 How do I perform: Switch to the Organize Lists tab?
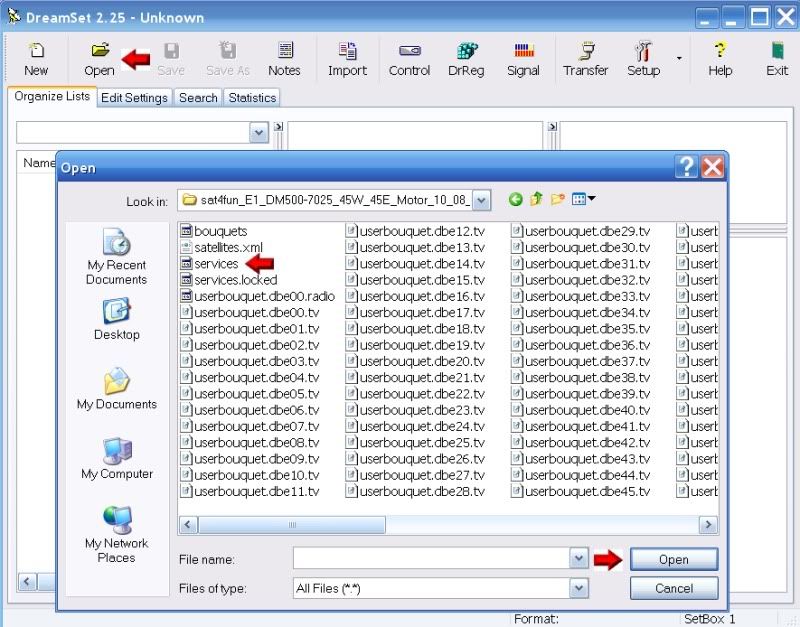pos(52,96)
